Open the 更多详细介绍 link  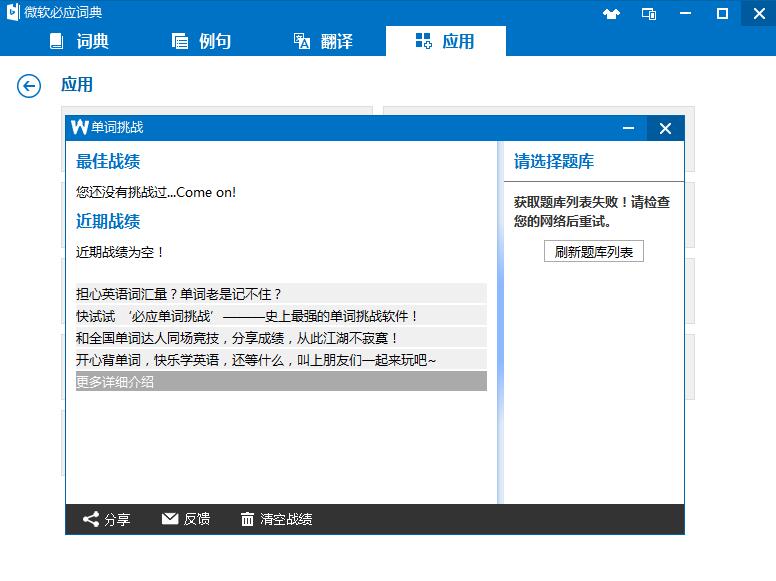coord(115,382)
